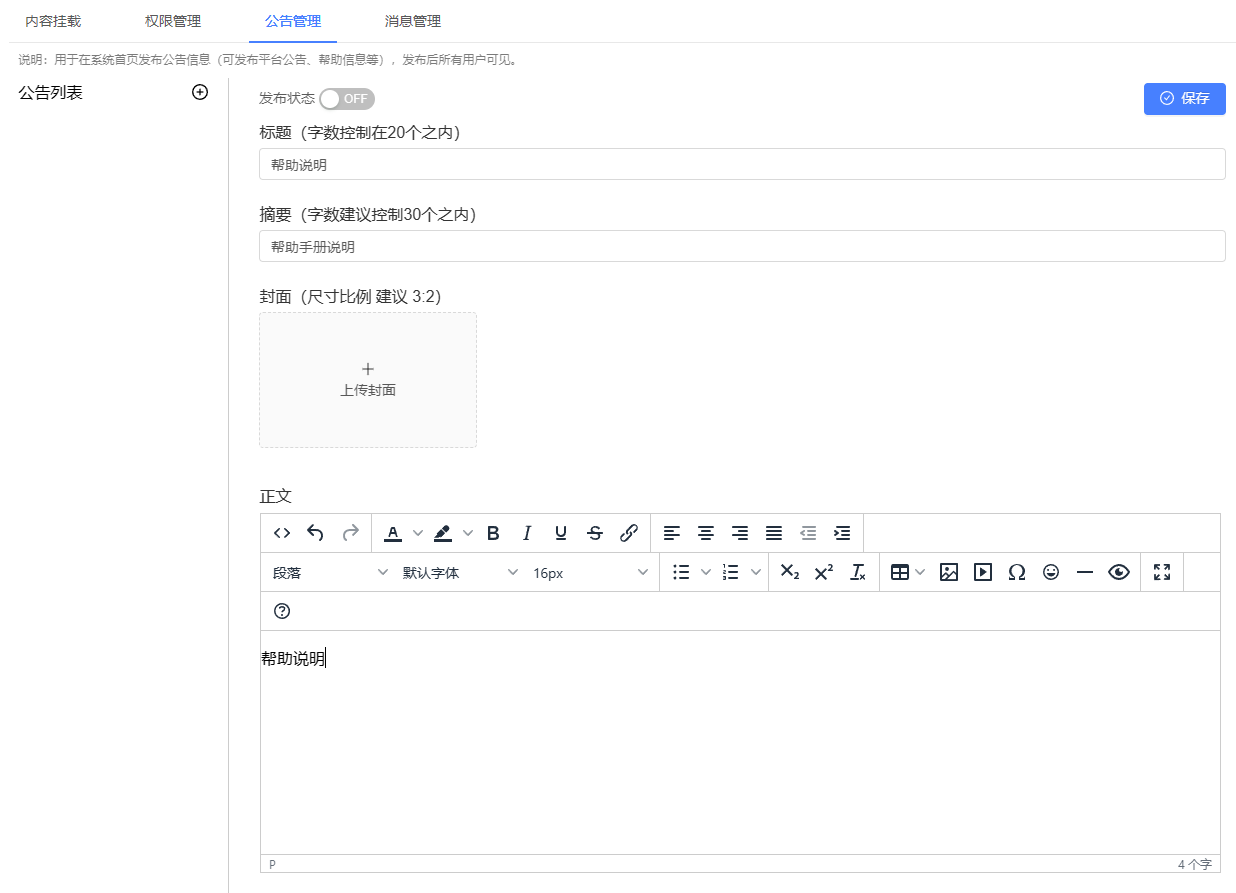Open the emoji picker icon
The width and height of the screenshot is (1236, 893).
coord(1051,572)
